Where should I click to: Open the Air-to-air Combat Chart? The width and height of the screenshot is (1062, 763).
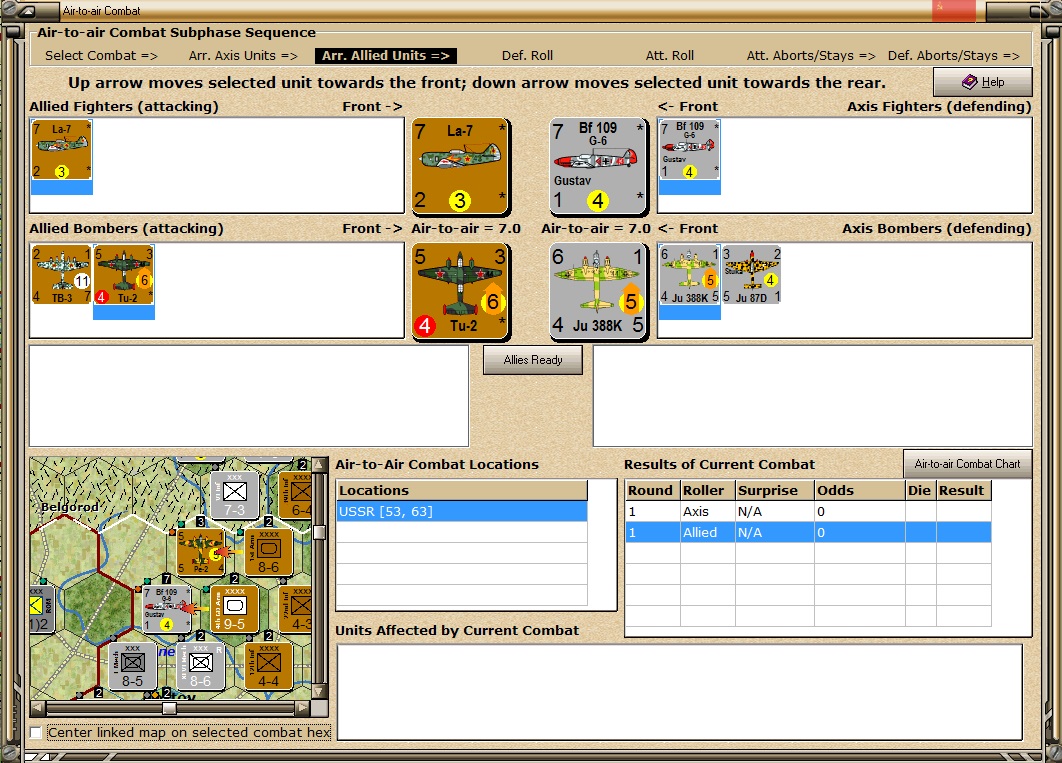(x=967, y=464)
